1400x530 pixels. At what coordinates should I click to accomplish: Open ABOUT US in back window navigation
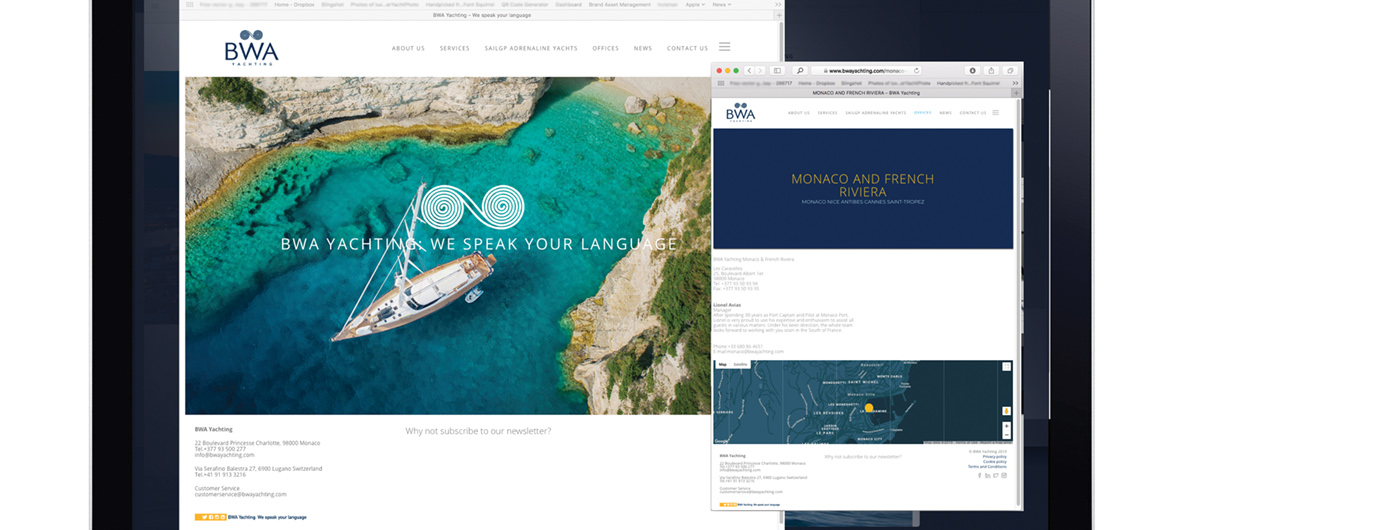(408, 48)
